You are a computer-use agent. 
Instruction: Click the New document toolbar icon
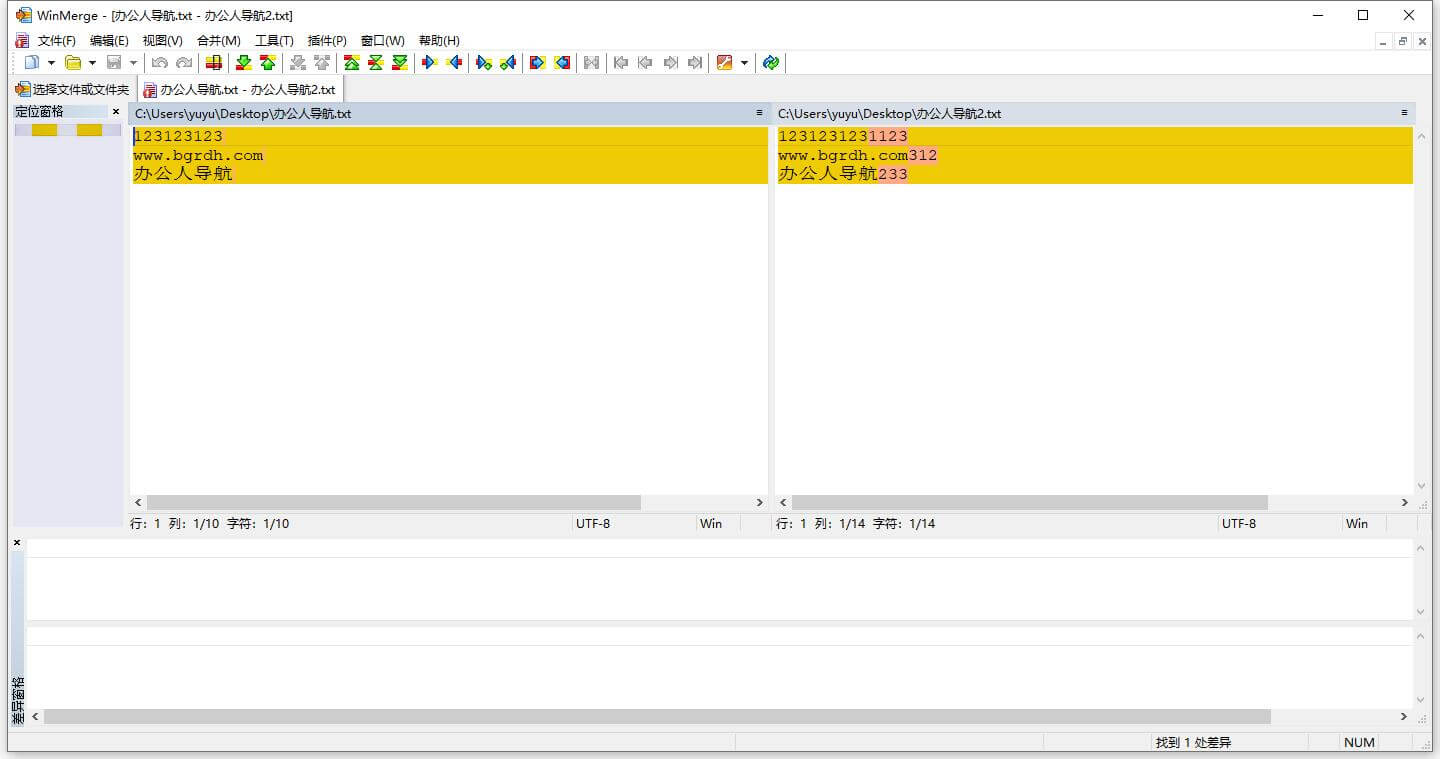pos(32,63)
